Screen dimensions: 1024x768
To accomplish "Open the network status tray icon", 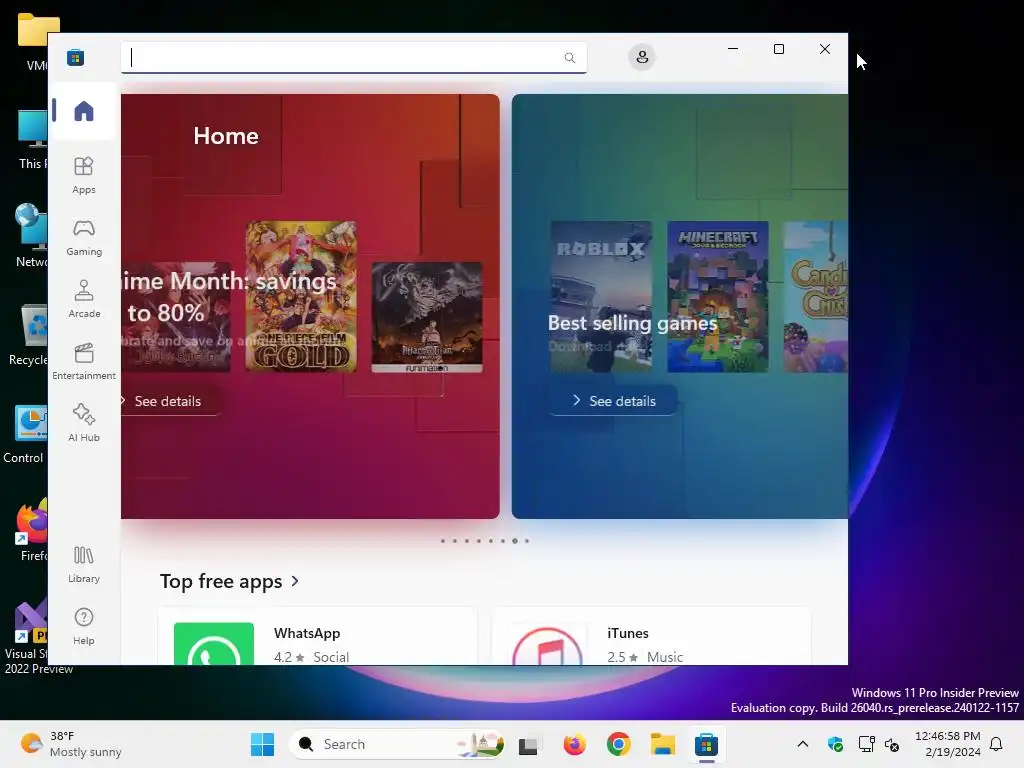I will tap(867, 744).
